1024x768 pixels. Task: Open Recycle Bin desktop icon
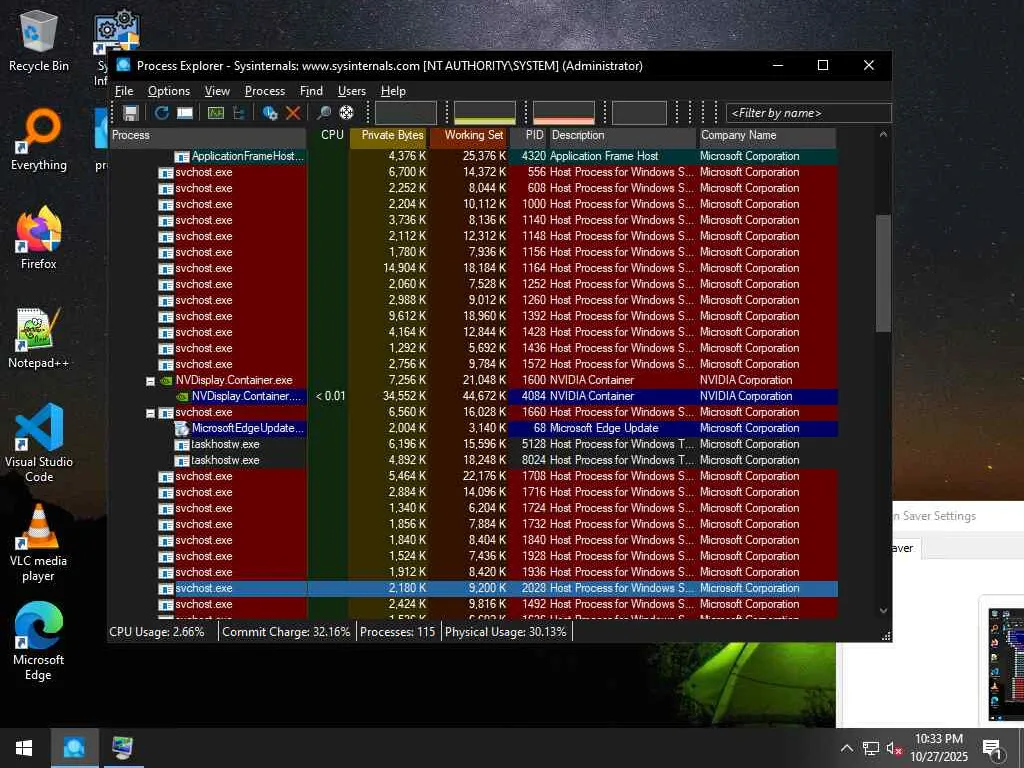[x=39, y=39]
